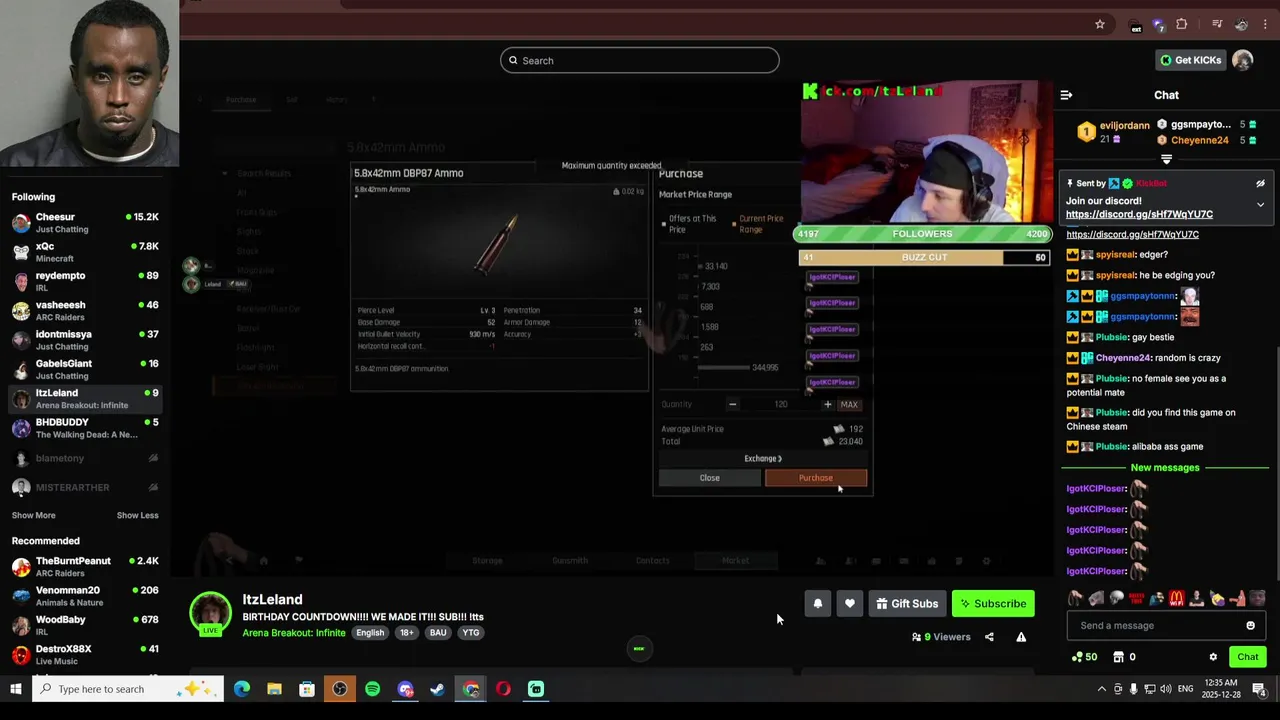Expand following list with Show More
1280x720 pixels.
[33, 515]
